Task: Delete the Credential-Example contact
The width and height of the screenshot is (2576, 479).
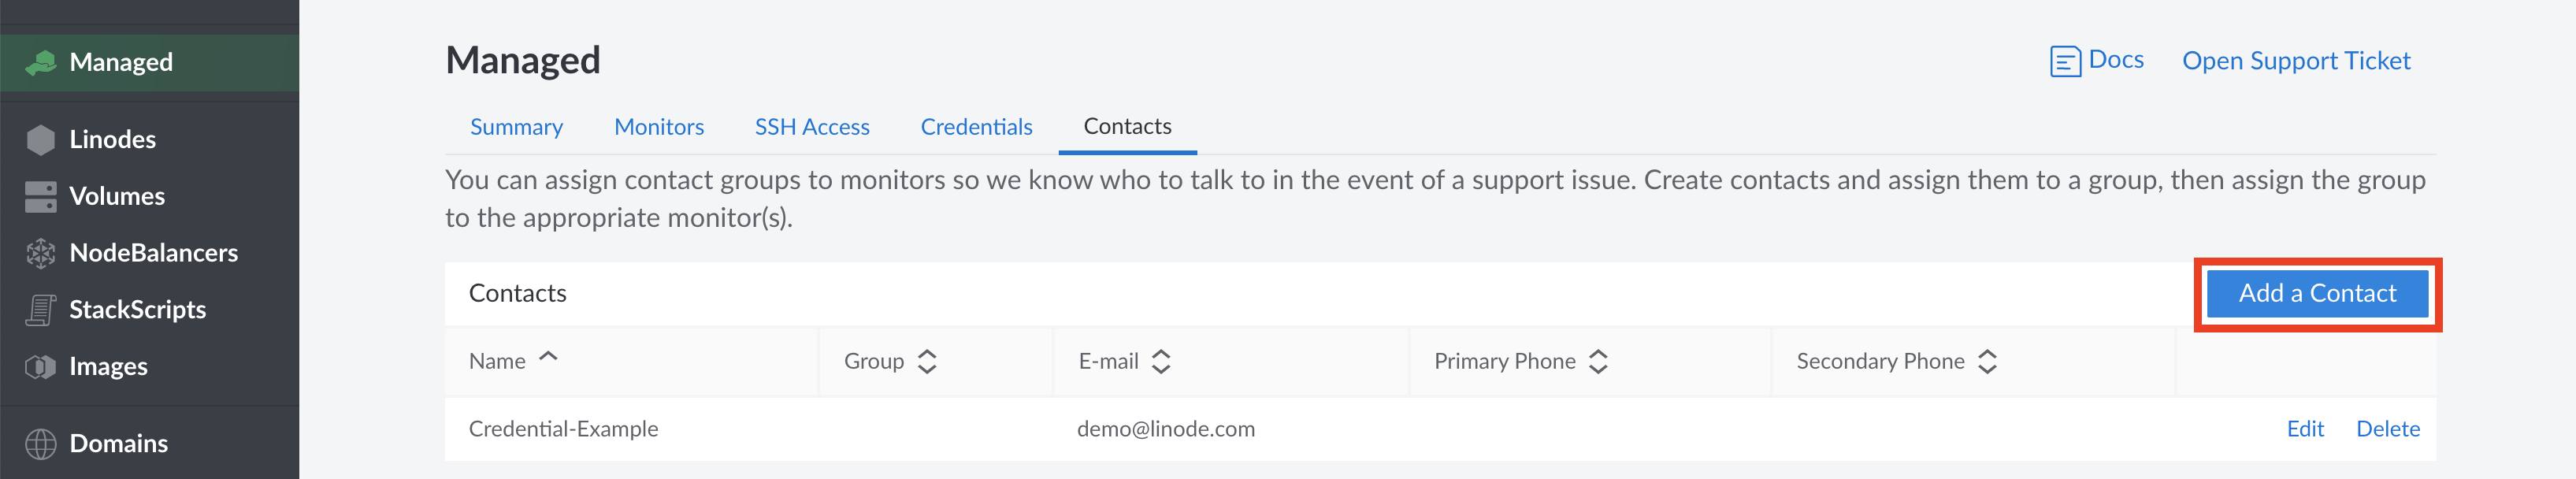Action: 2388,428
